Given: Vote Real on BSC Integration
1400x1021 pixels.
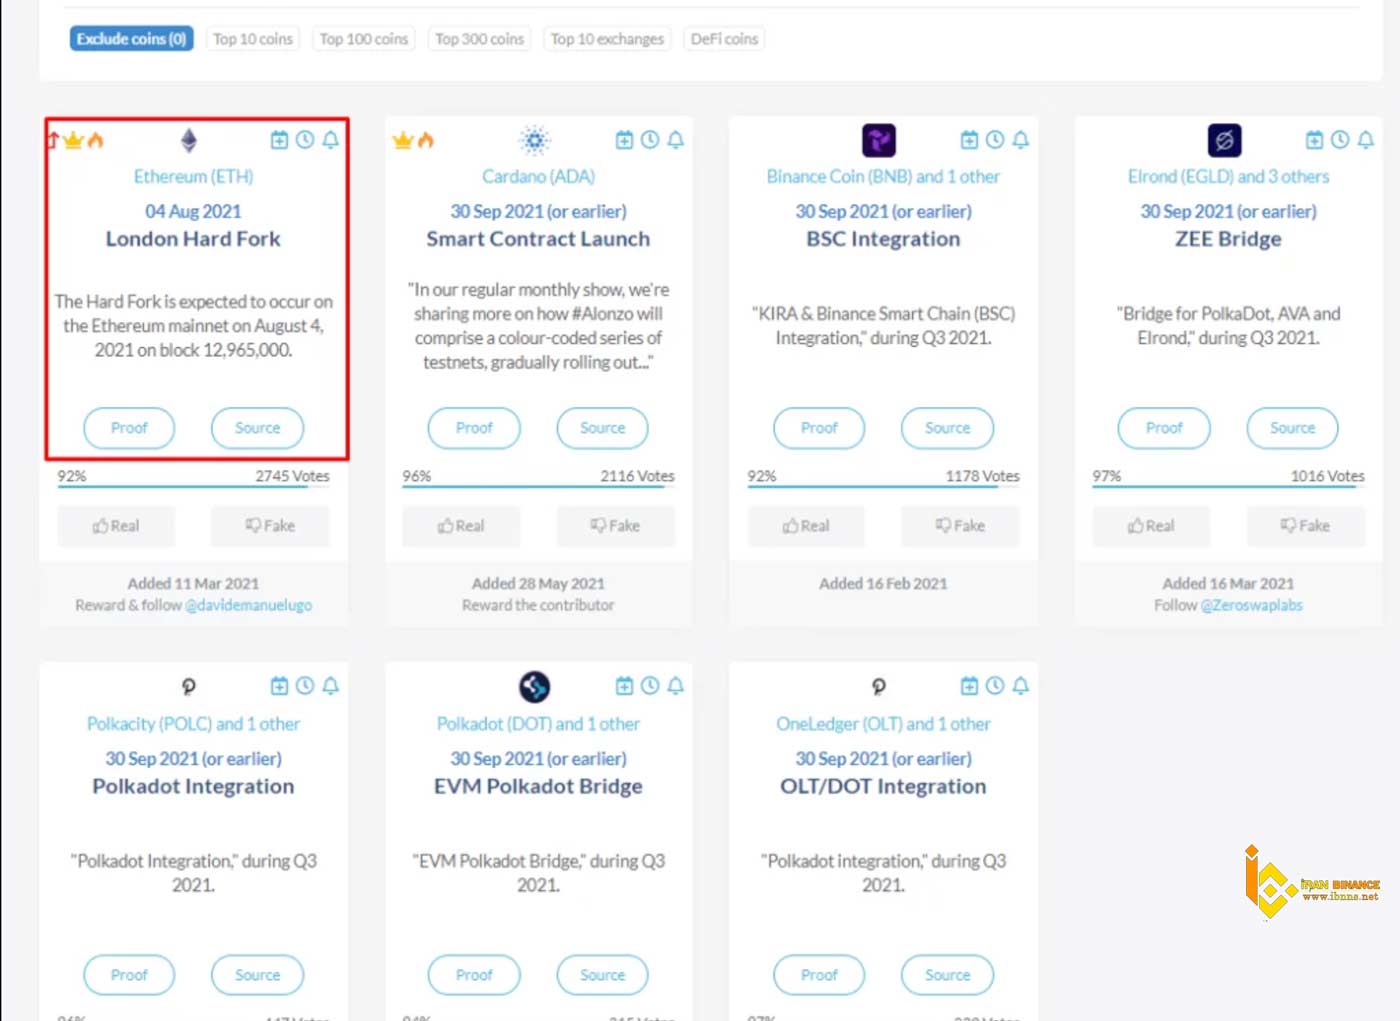Looking at the screenshot, I should (806, 526).
